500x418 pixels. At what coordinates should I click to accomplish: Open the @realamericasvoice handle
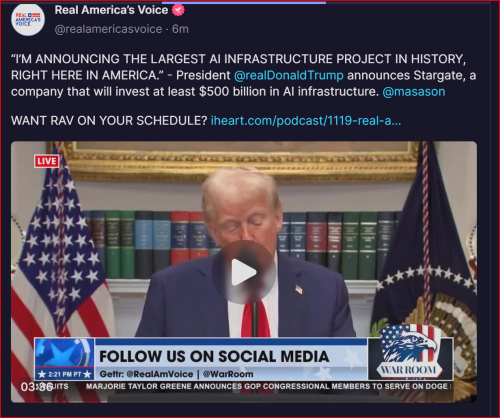[108, 29]
